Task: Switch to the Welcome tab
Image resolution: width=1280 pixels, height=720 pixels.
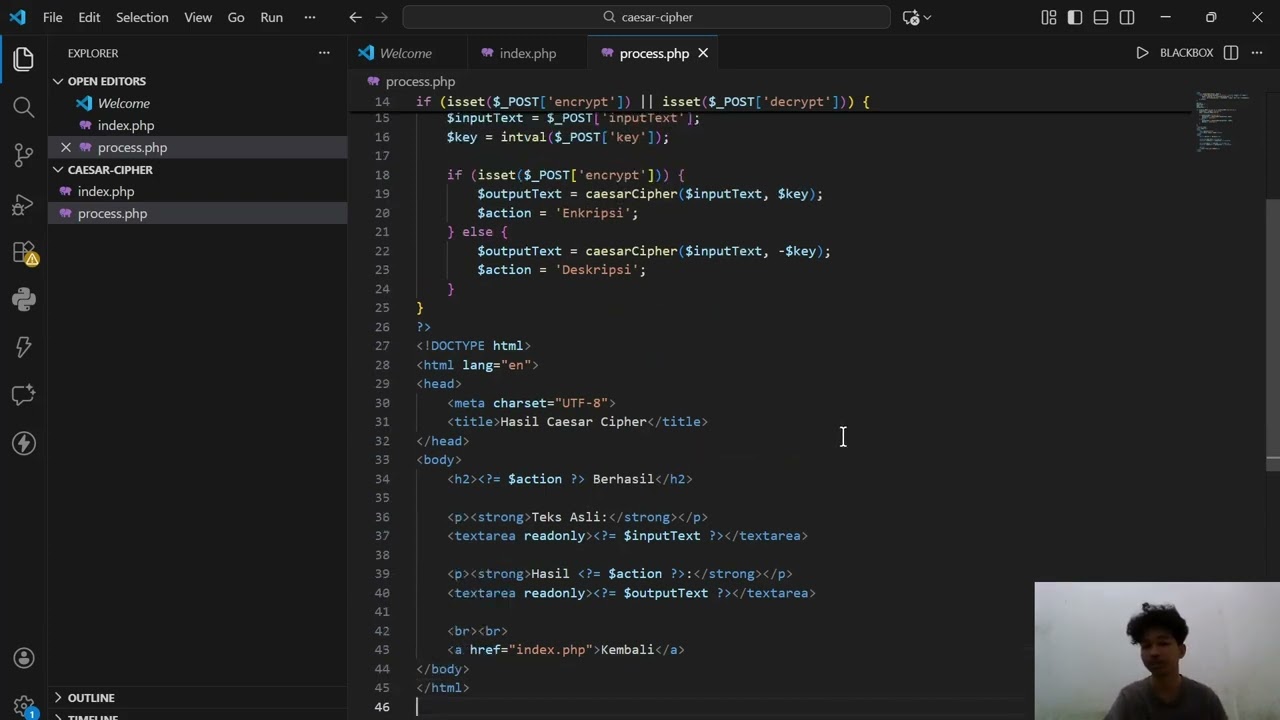Action: tap(405, 53)
